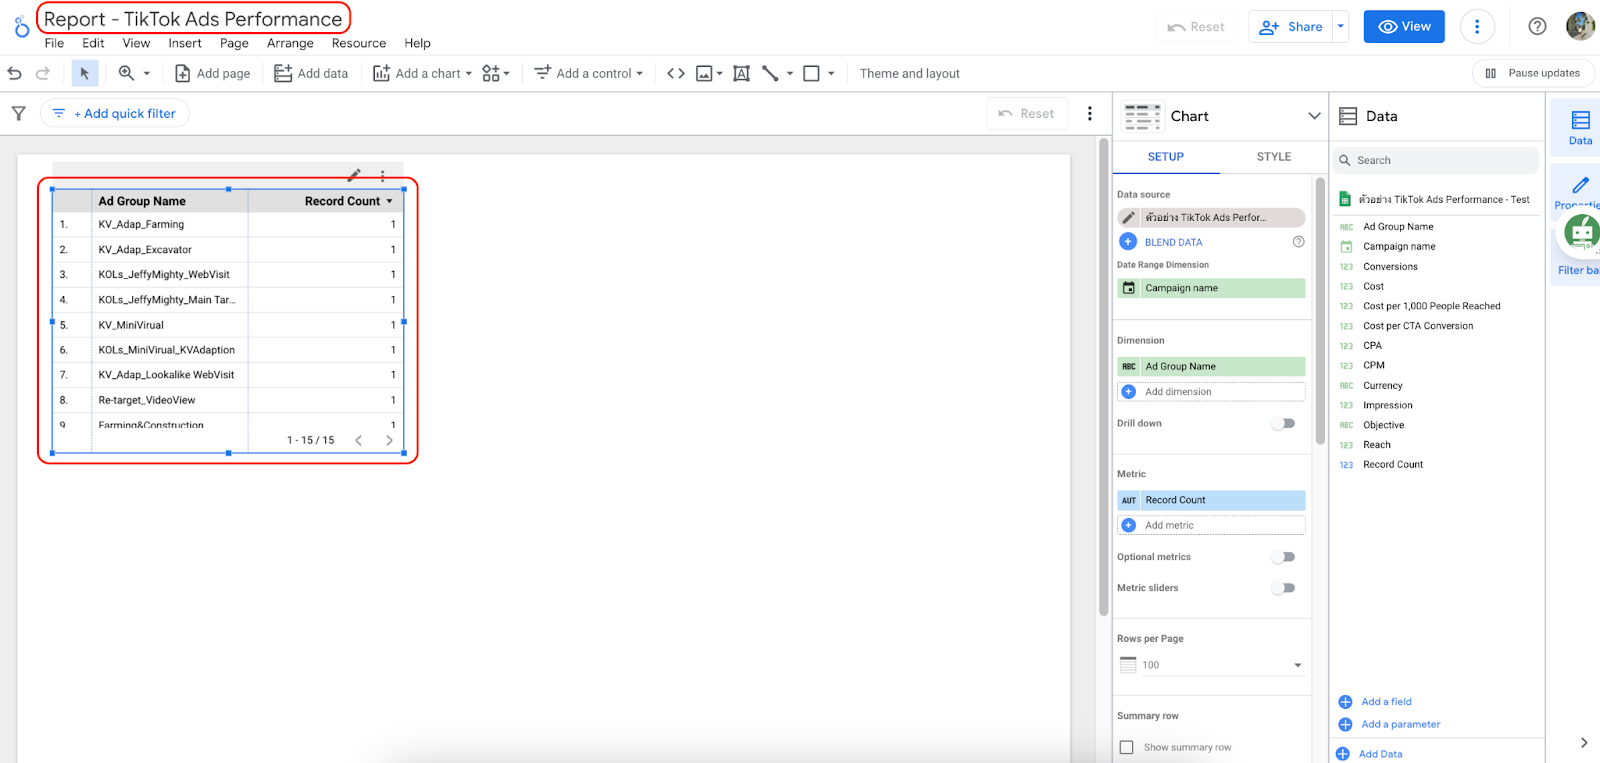Viewport: 1600px width, 763px height.
Task: Click the zoom magnifier tool
Action: coord(126,73)
